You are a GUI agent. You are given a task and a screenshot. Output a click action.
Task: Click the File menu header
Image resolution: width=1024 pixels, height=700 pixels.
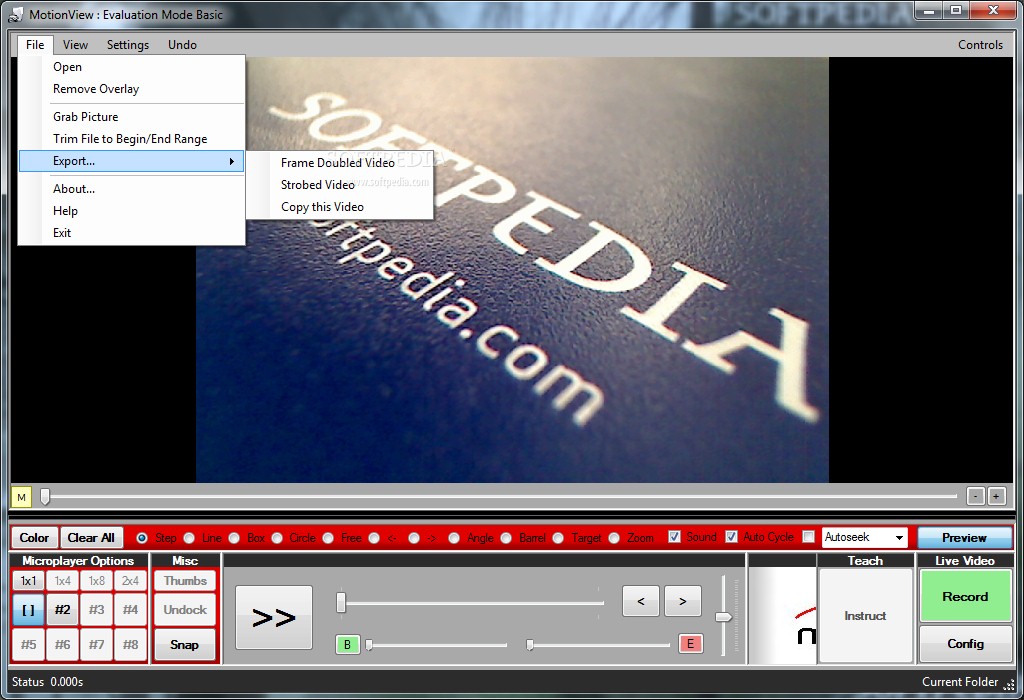point(35,44)
